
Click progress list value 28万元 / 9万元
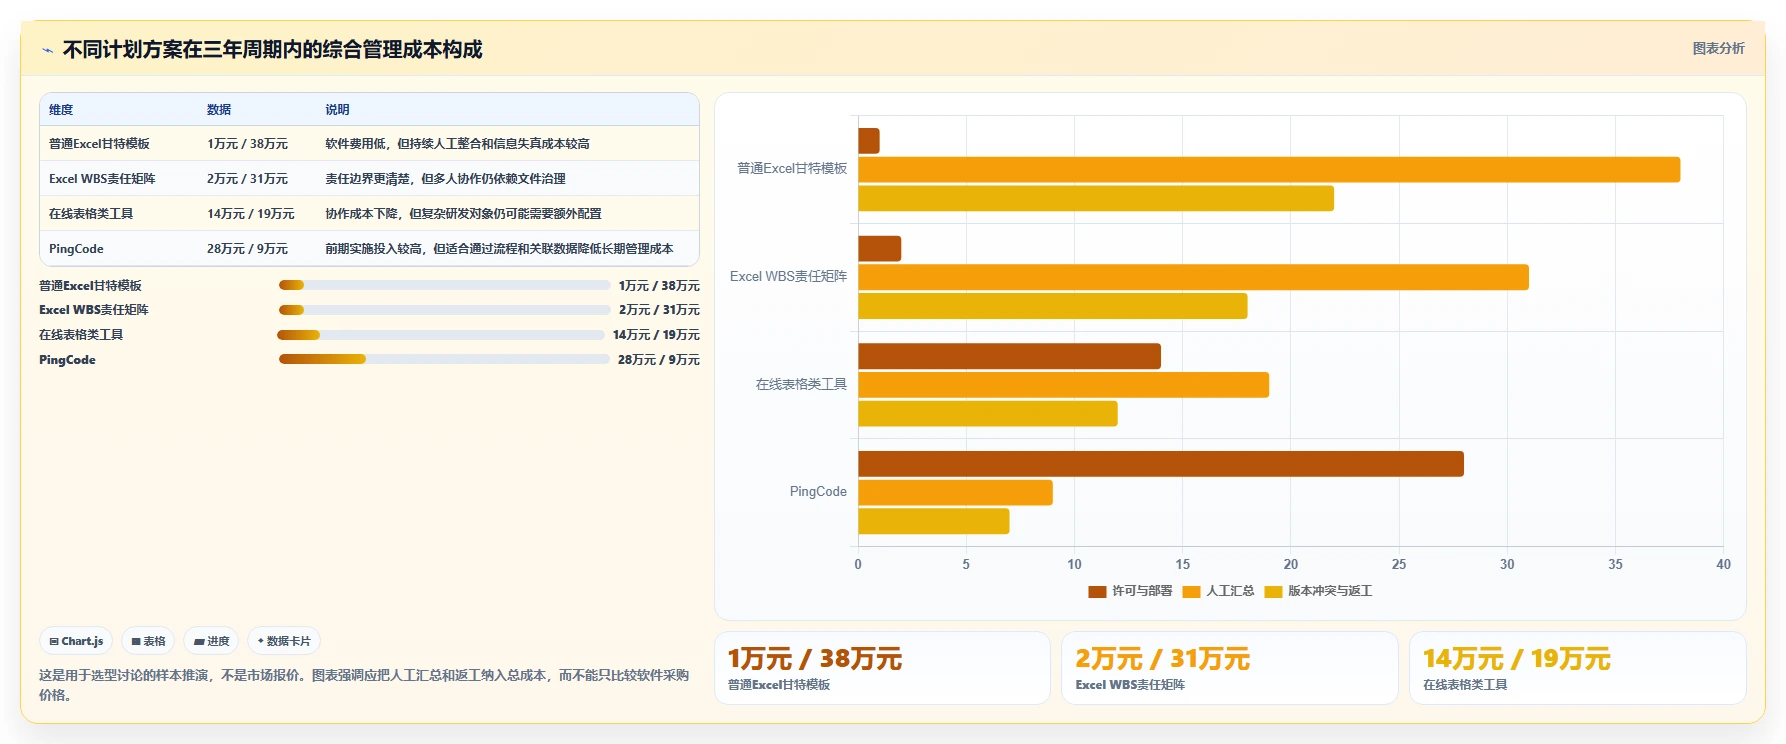coord(659,360)
